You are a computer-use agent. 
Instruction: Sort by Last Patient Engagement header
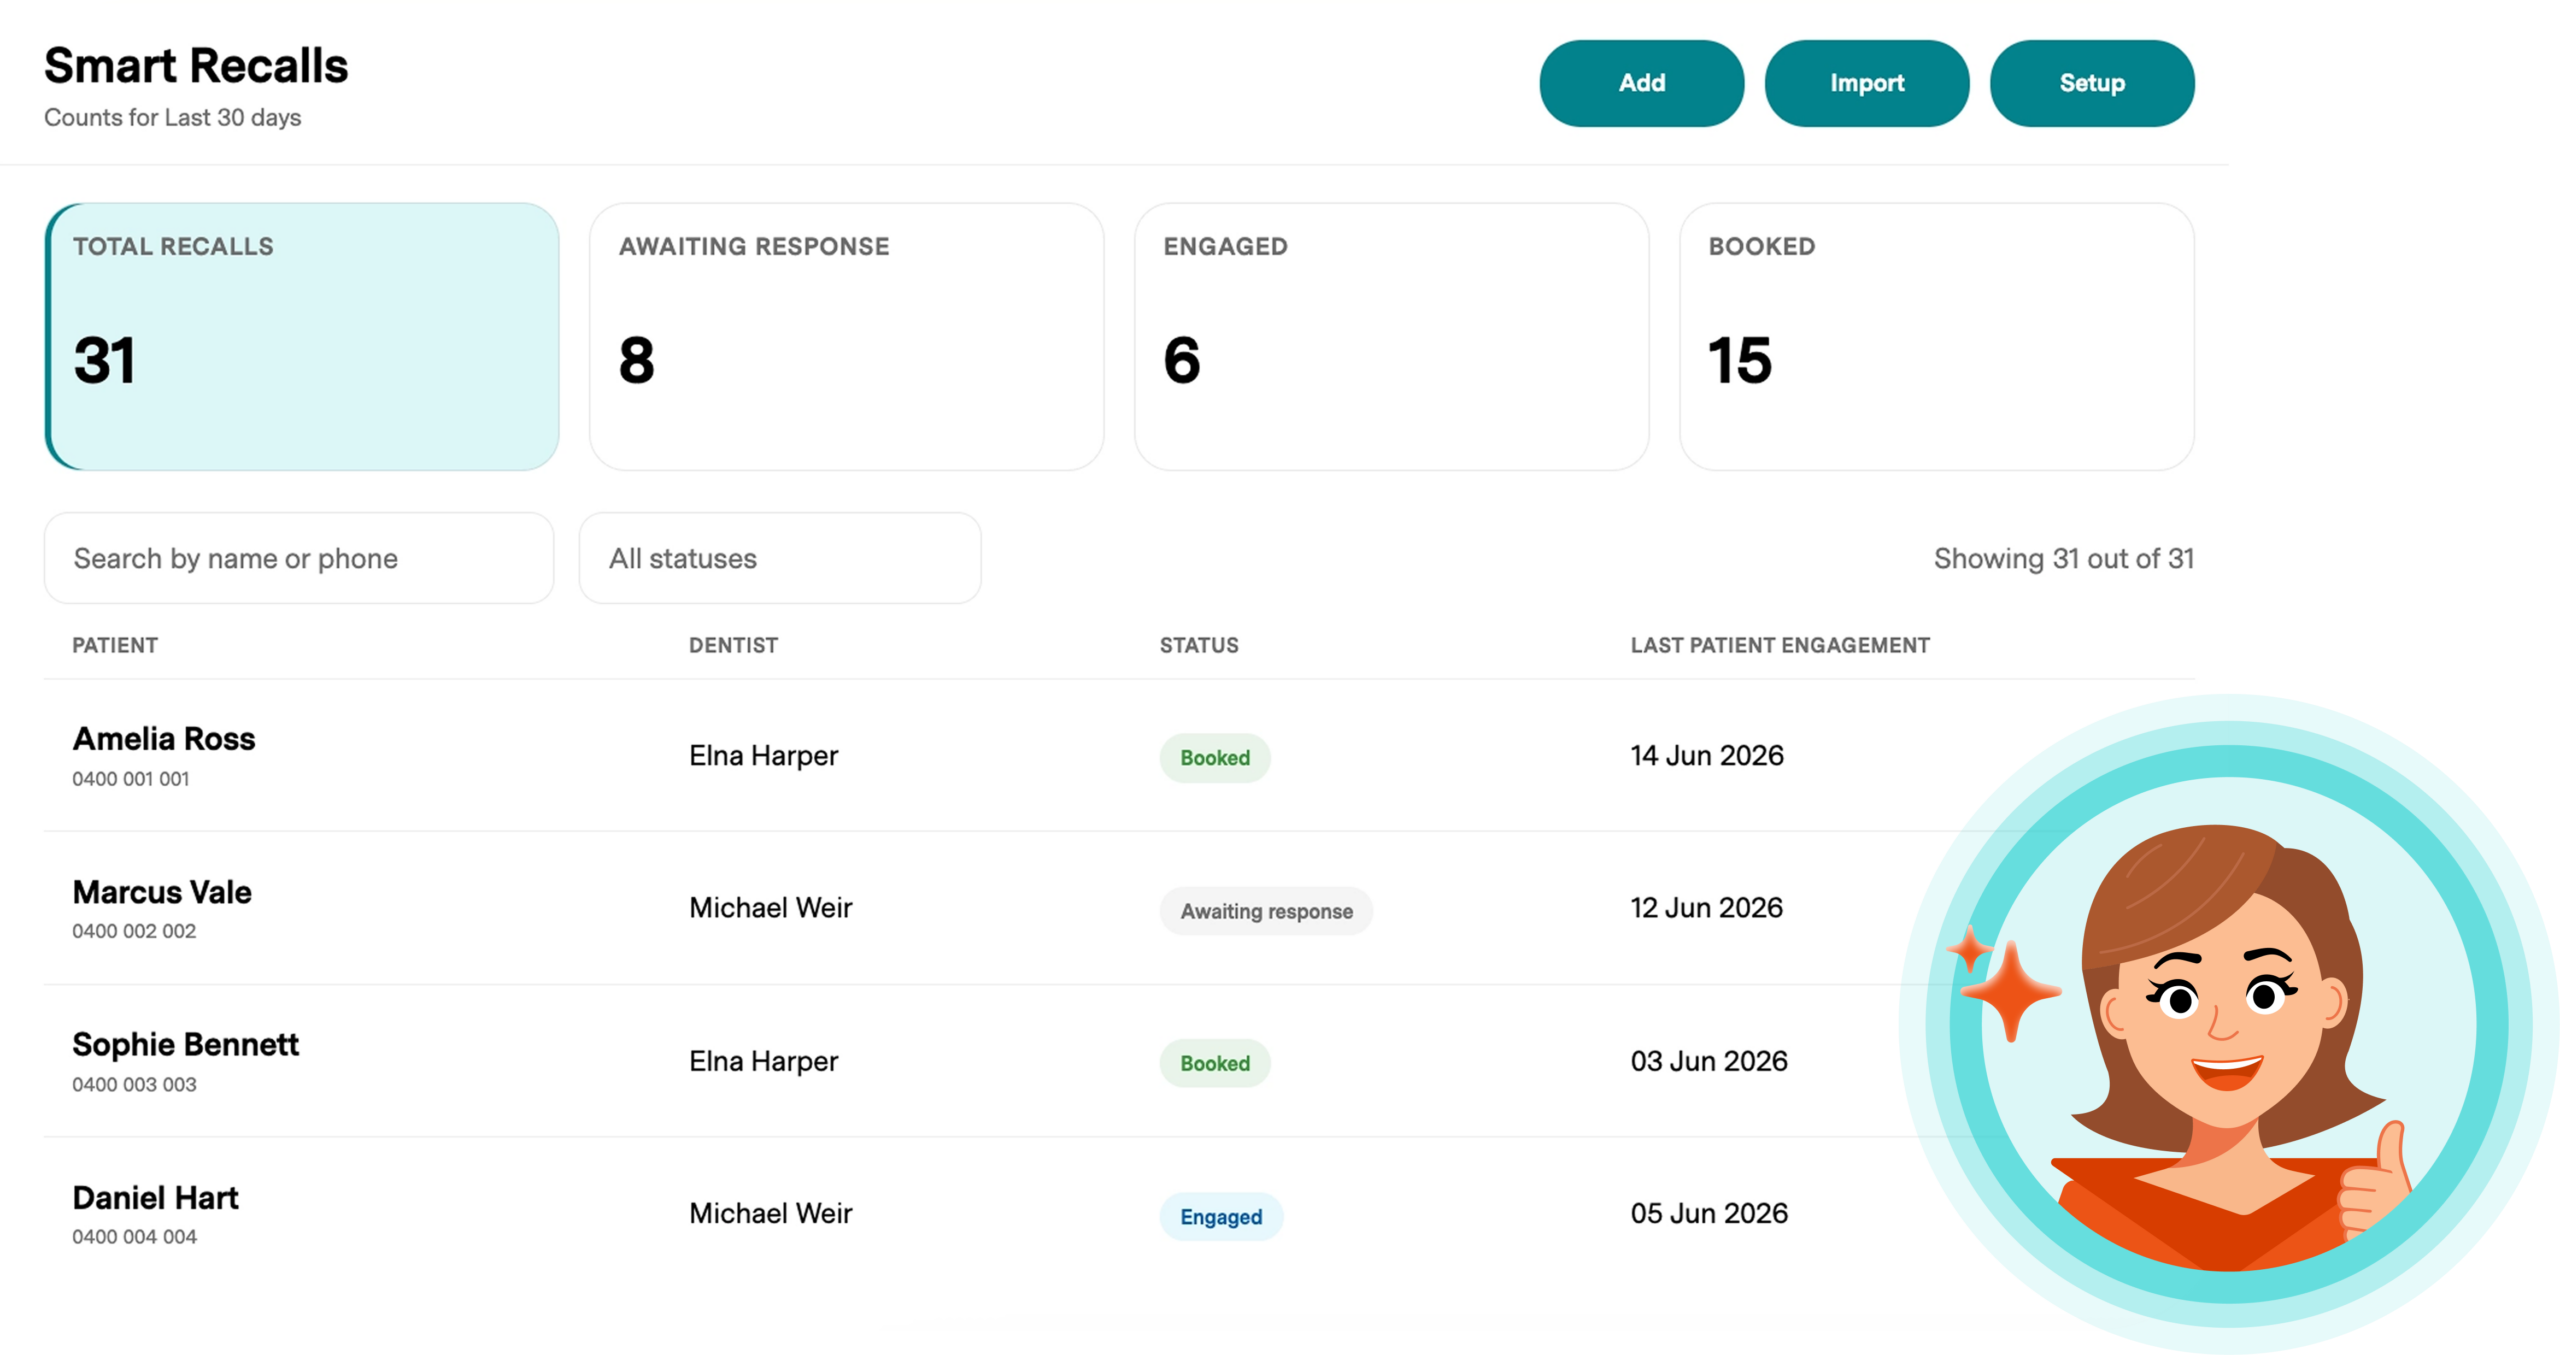coord(1780,645)
